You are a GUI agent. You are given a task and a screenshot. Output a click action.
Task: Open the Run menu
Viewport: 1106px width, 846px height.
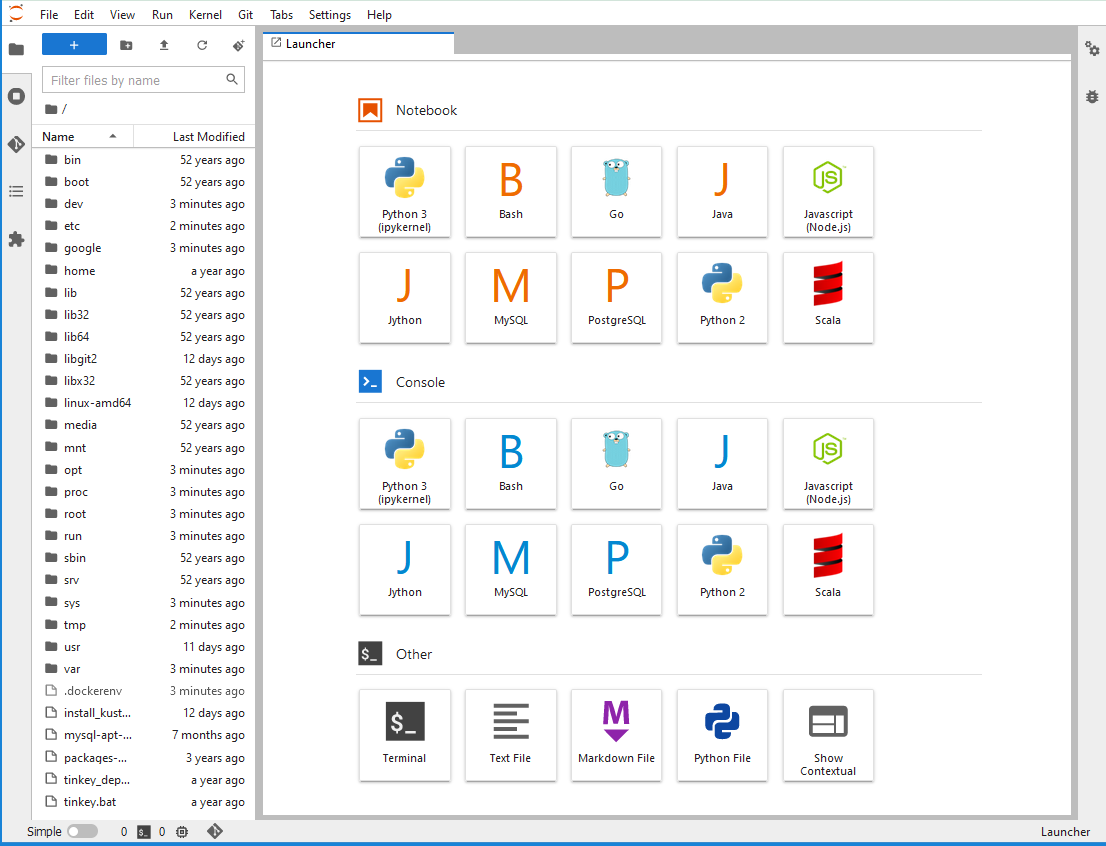coord(162,15)
